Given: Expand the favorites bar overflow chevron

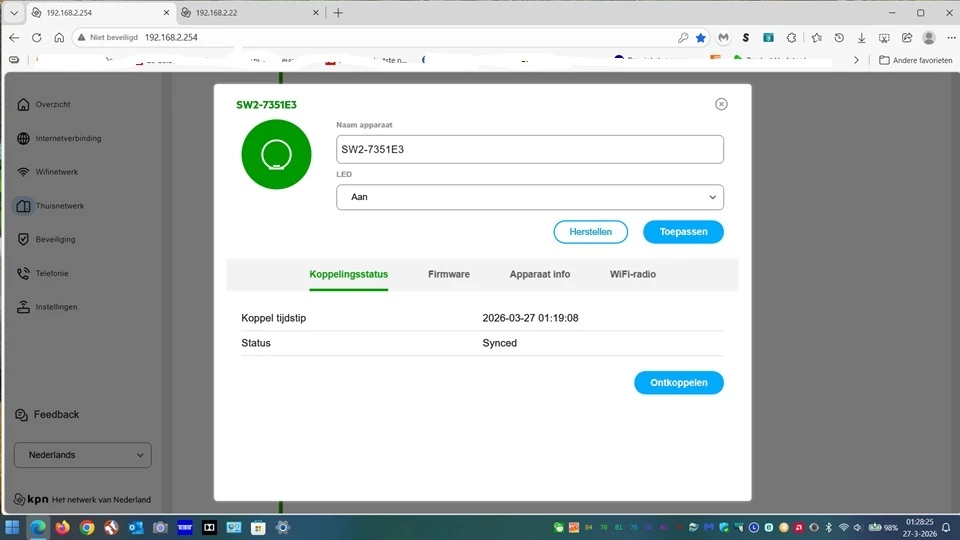Looking at the screenshot, I should point(856,60).
